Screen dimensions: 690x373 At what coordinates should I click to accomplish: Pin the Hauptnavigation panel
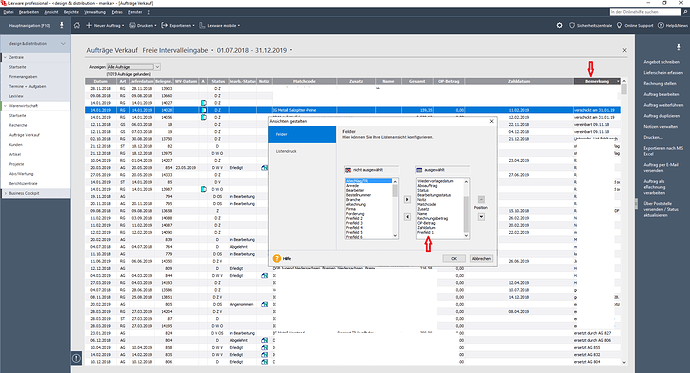click(x=62, y=26)
